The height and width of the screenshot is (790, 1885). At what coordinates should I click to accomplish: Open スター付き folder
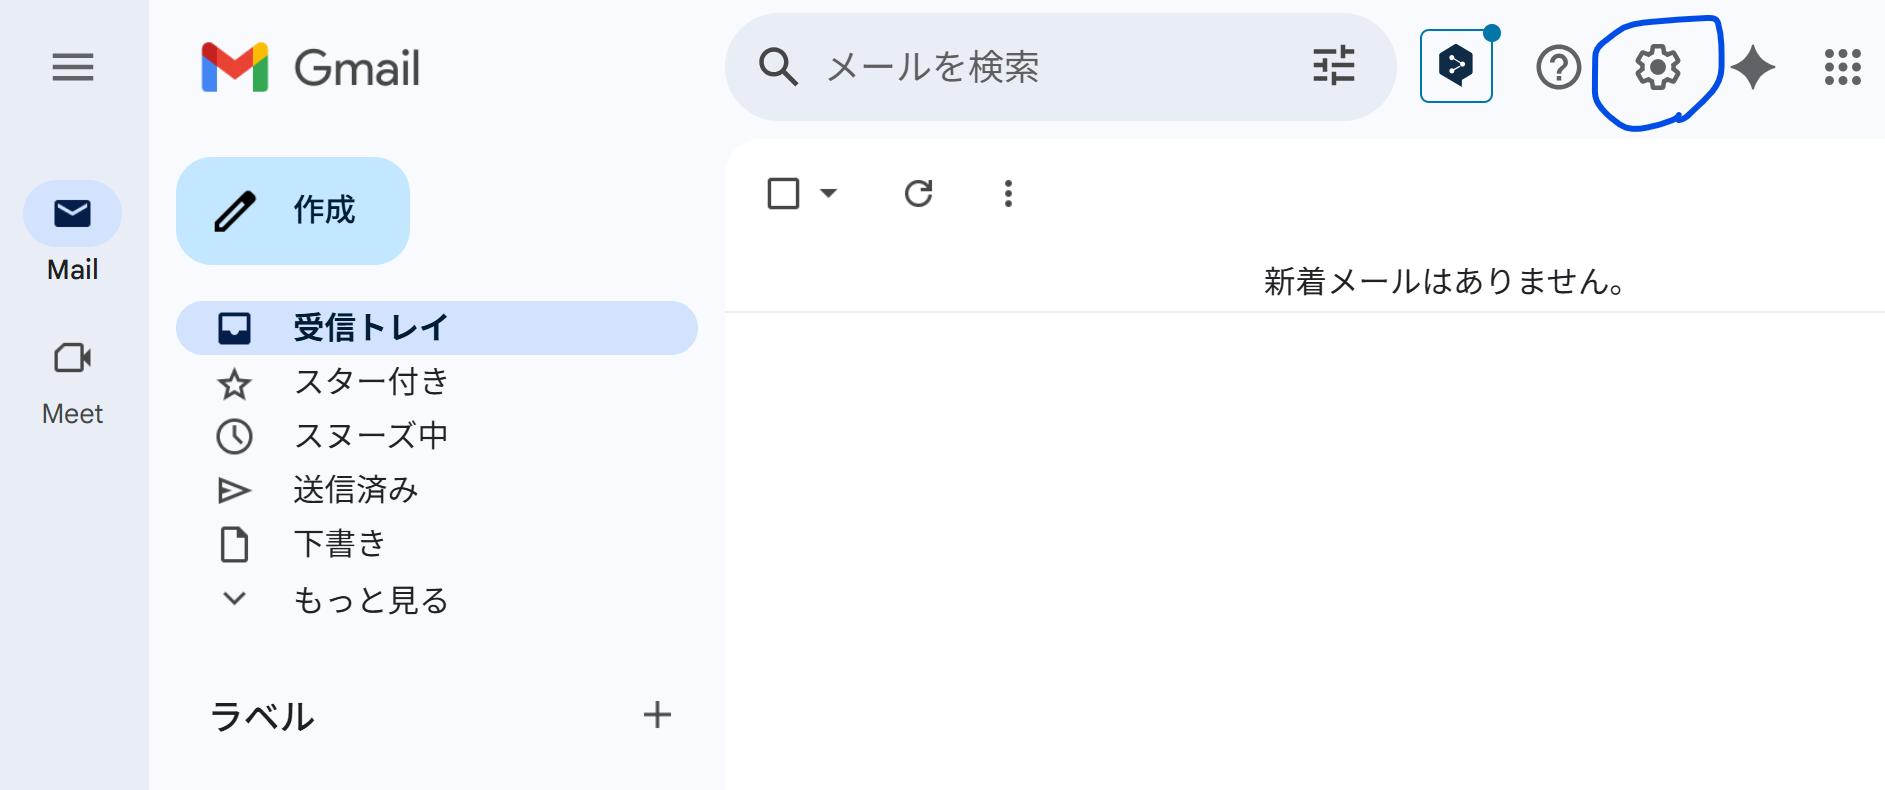pos(371,382)
